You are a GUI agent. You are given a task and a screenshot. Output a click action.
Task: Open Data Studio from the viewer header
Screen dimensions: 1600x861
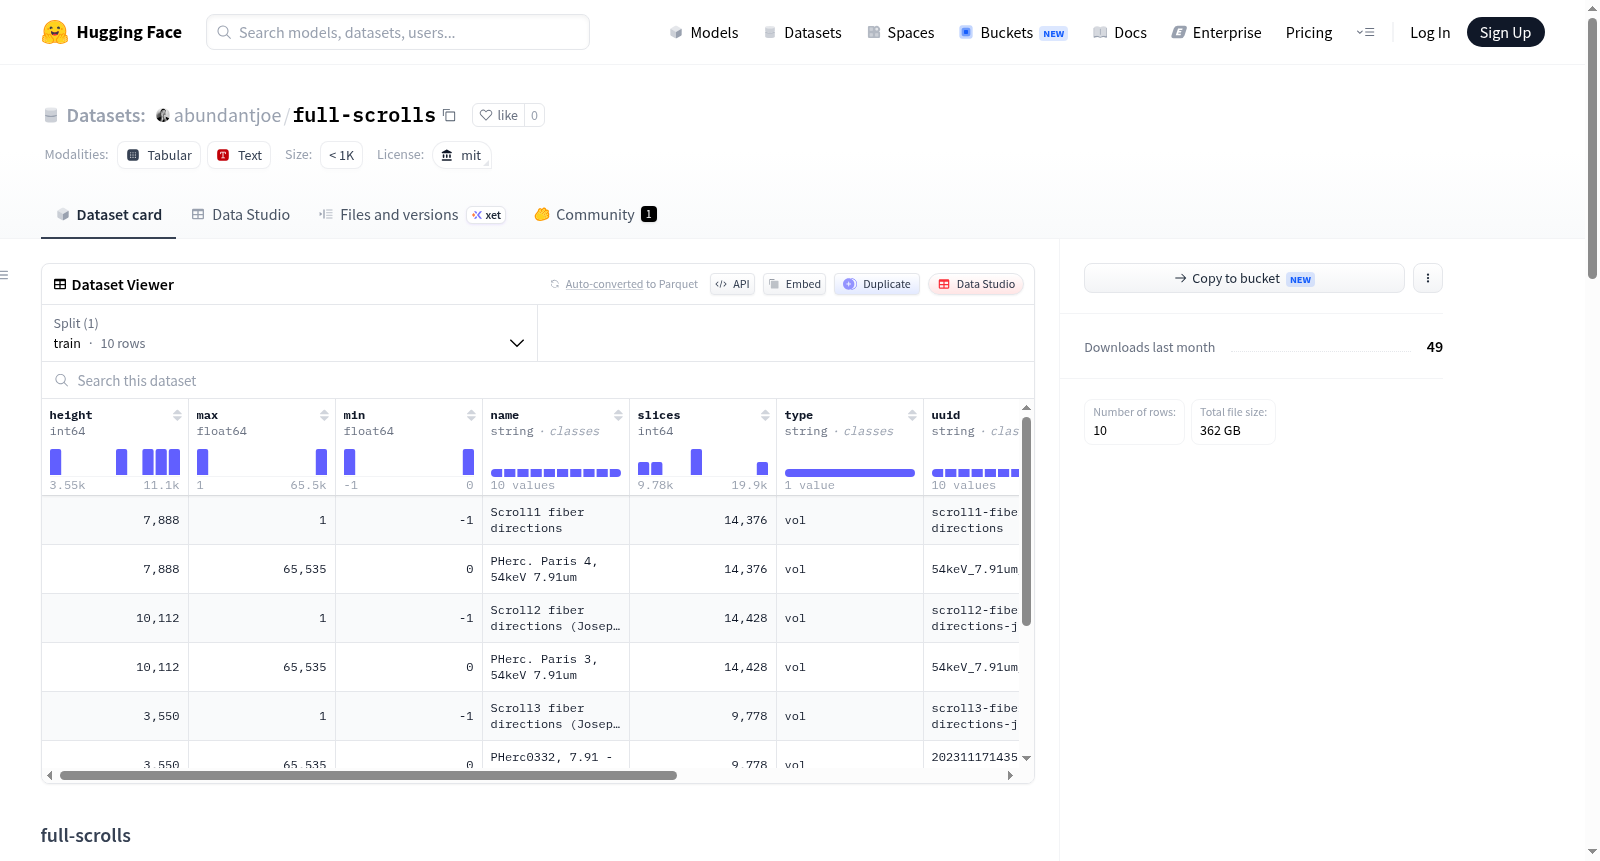[976, 284]
